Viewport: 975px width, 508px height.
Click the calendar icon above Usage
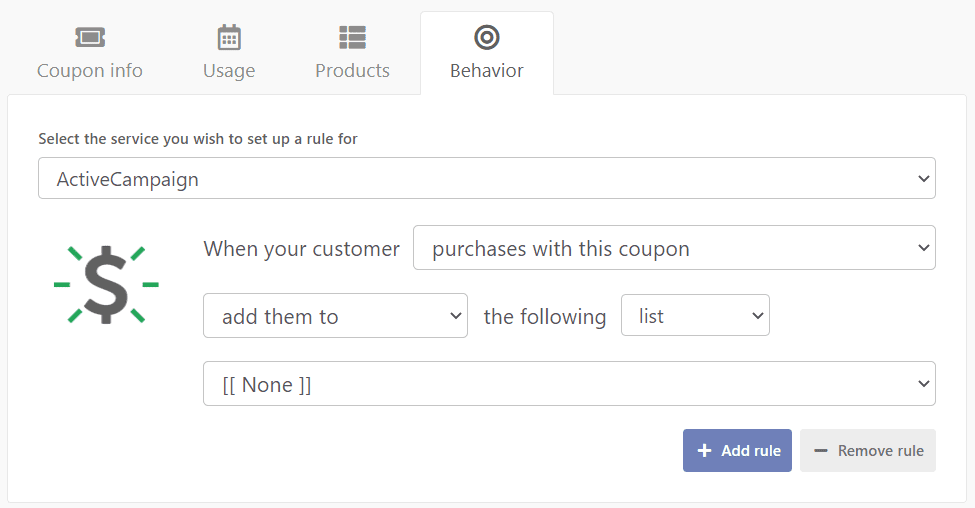pos(229,37)
